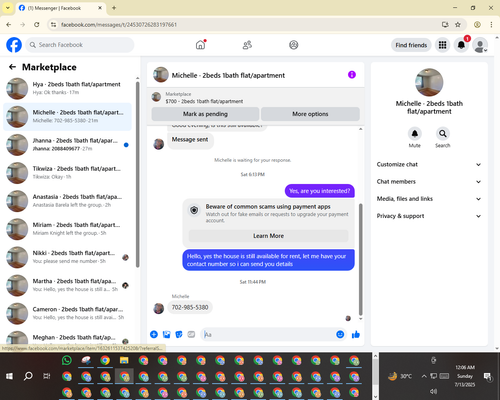Open the Jhanna unread conversation

pos(67,145)
